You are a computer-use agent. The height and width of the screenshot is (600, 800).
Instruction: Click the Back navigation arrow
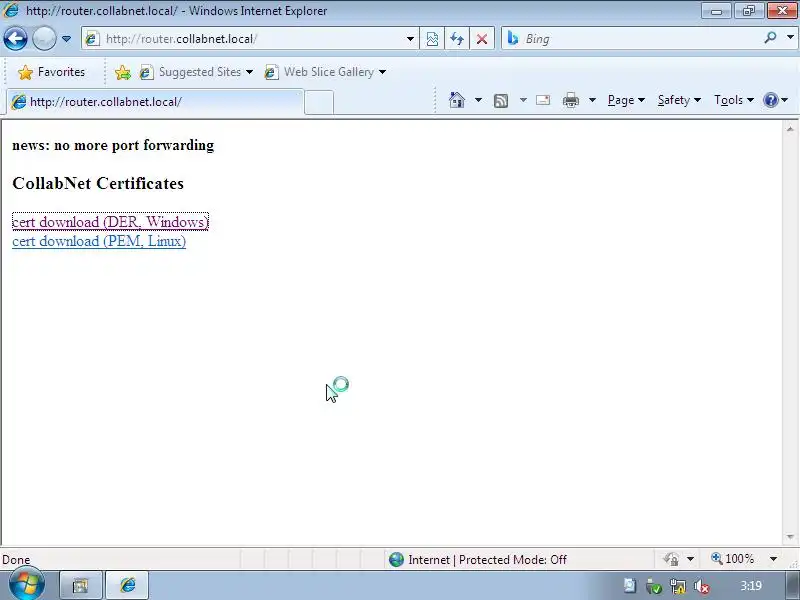pos(15,39)
